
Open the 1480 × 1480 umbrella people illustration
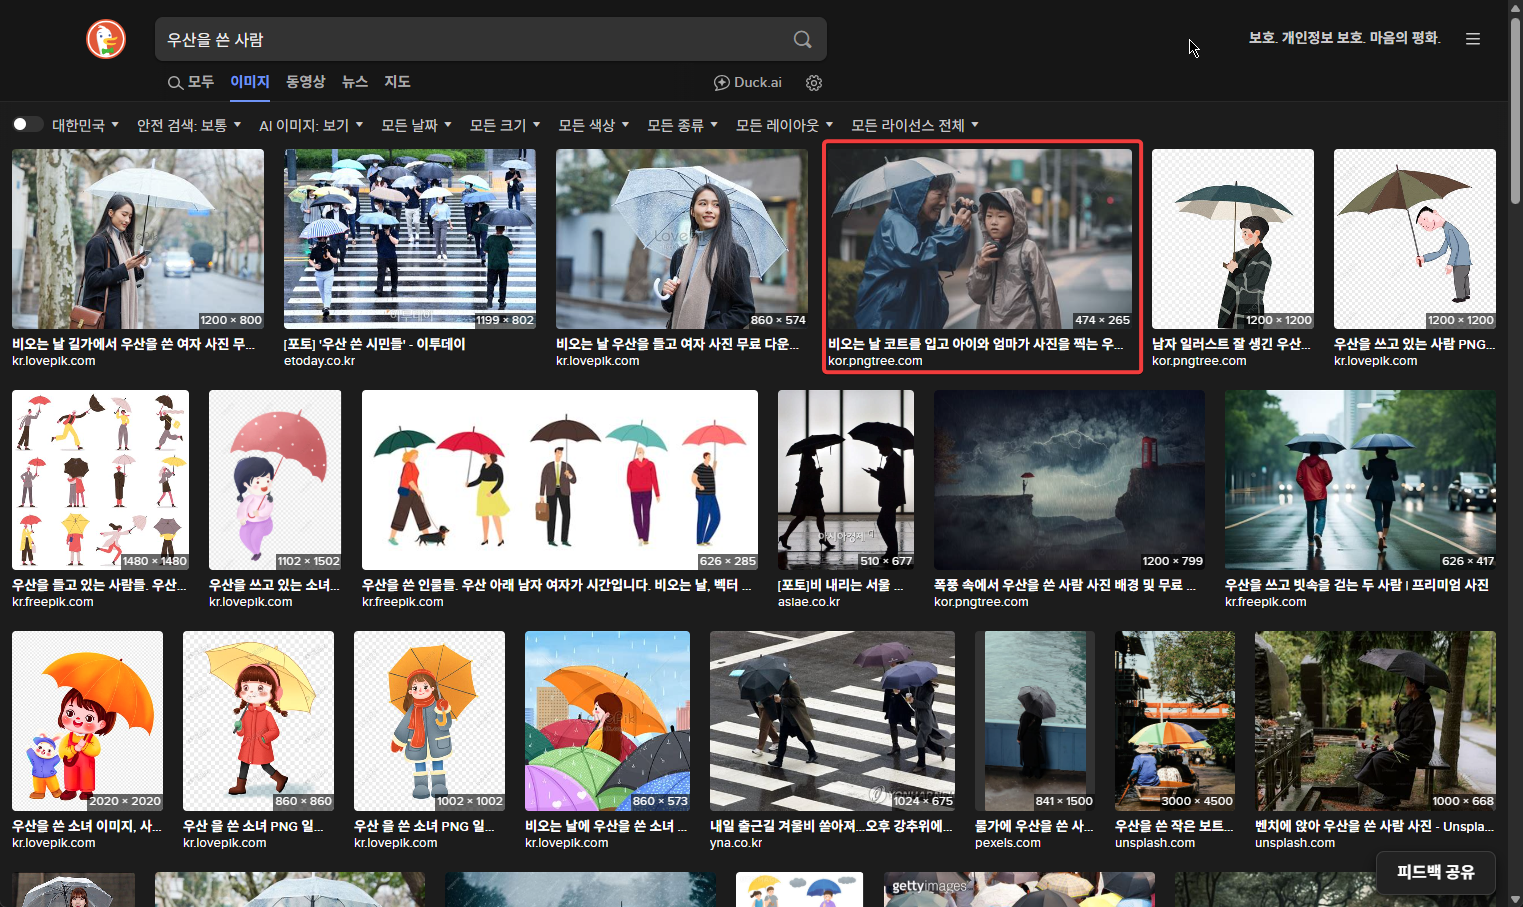(100, 480)
